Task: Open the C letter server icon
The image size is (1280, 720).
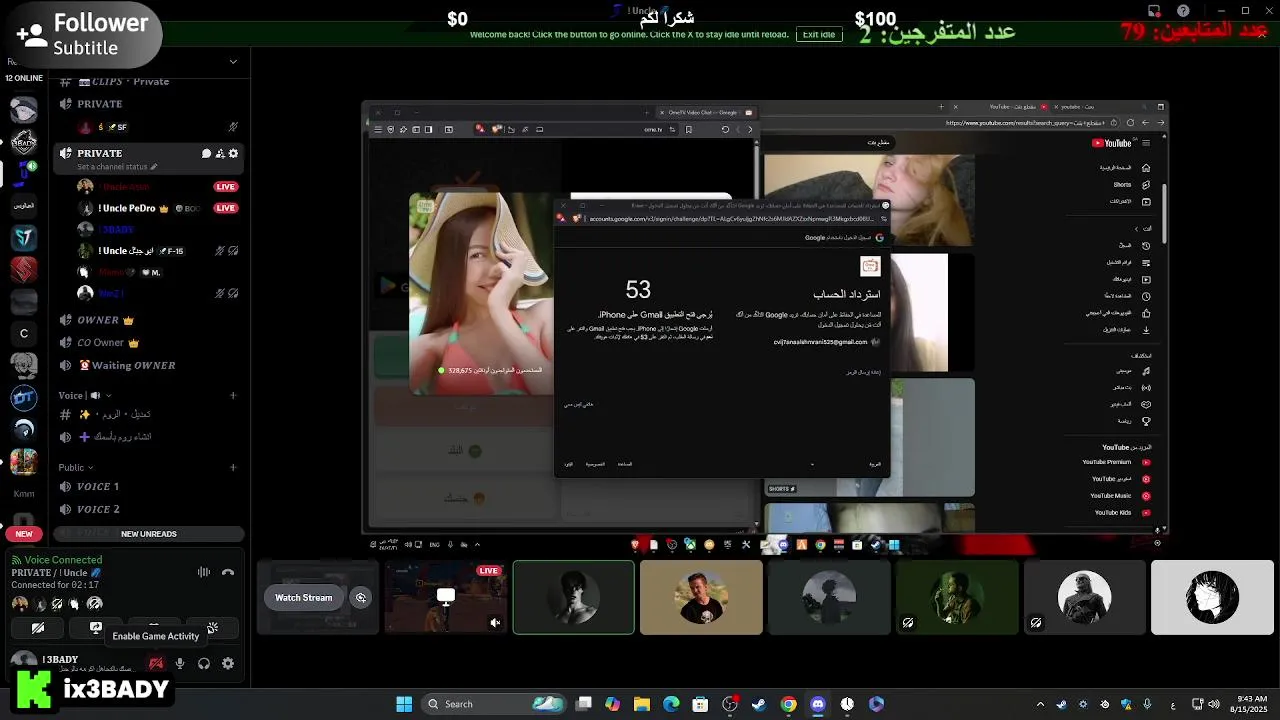Action: tap(24, 333)
